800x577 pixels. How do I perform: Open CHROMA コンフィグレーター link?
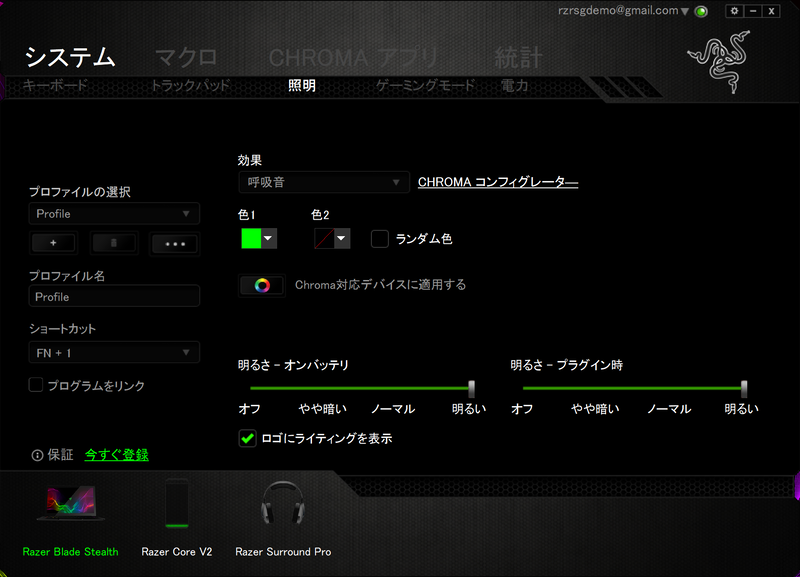point(498,182)
